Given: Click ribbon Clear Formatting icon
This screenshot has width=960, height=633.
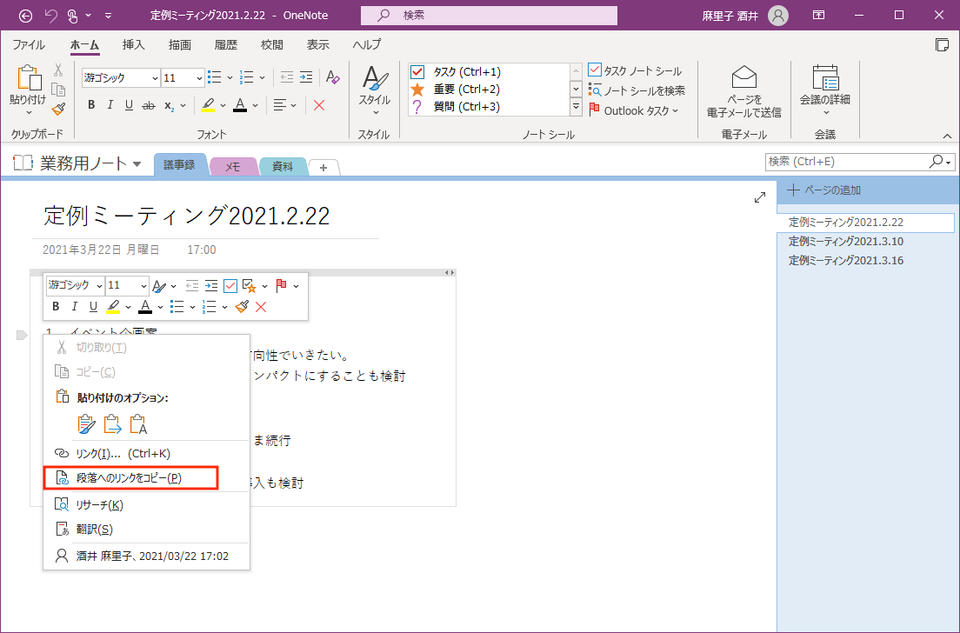Looking at the screenshot, I should [332, 77].
